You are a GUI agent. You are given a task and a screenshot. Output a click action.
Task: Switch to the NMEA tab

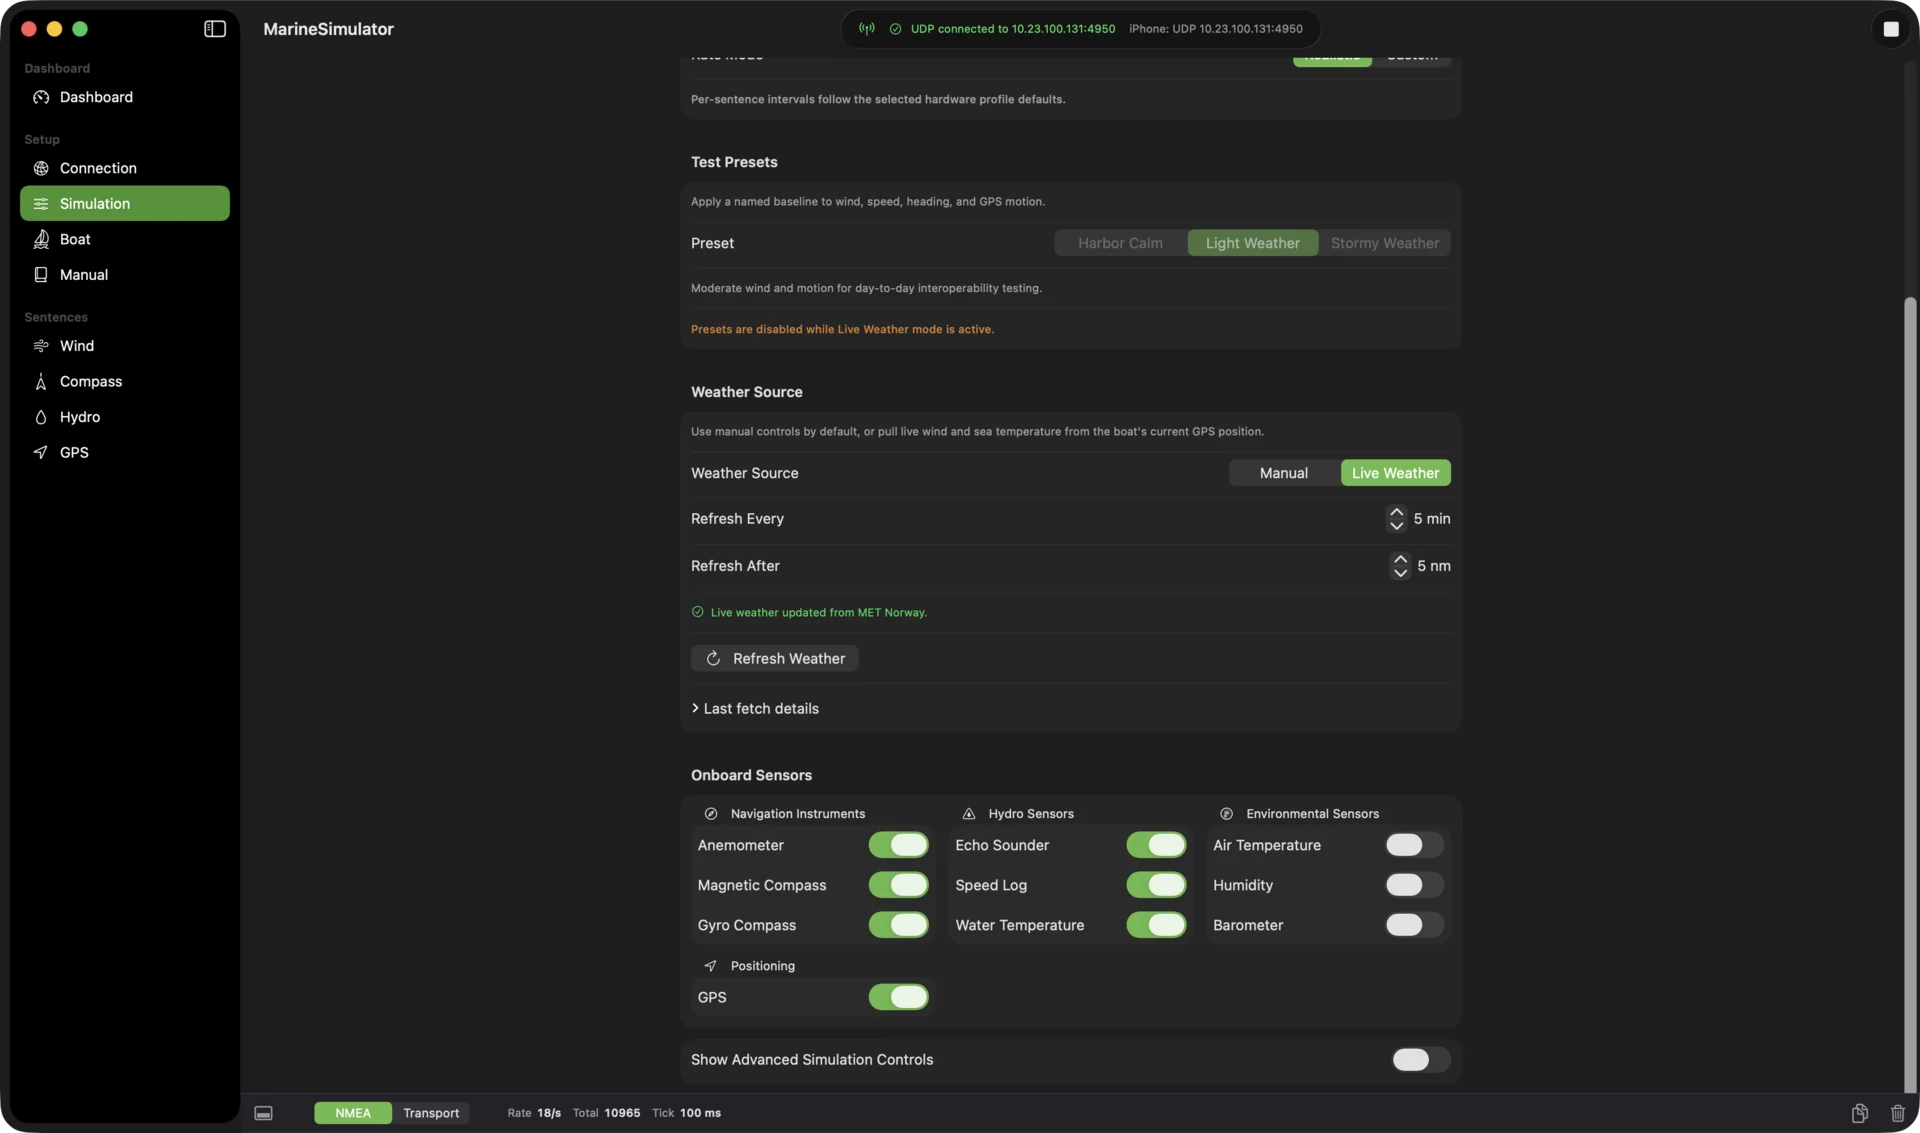coord(353,1113)
